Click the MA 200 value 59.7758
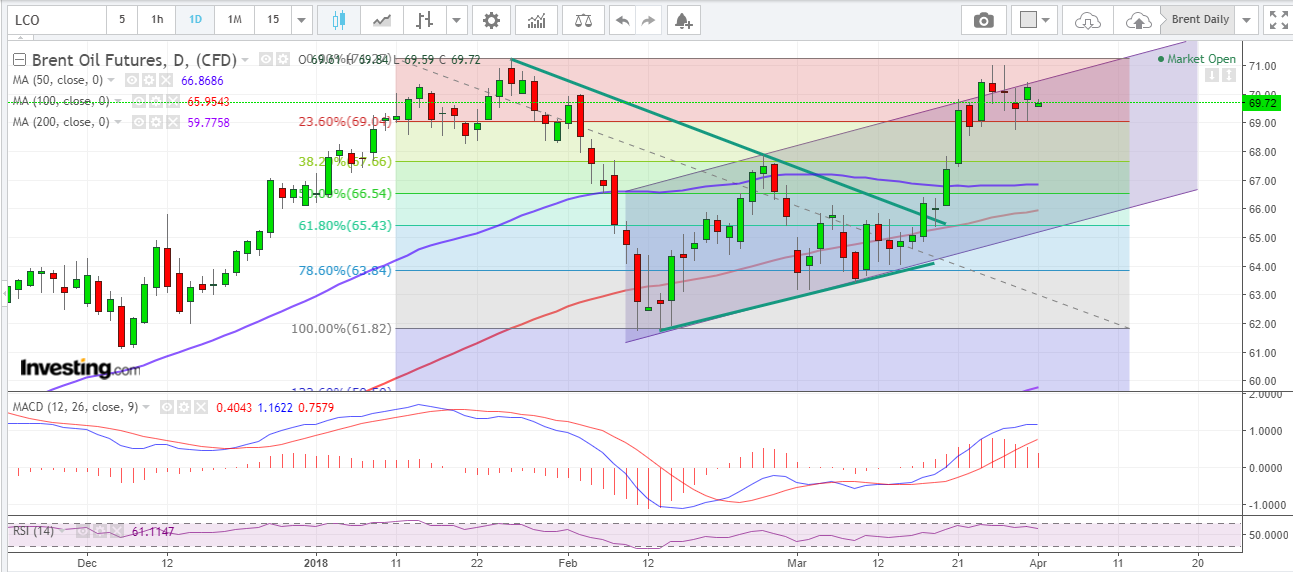 point(209,122)
